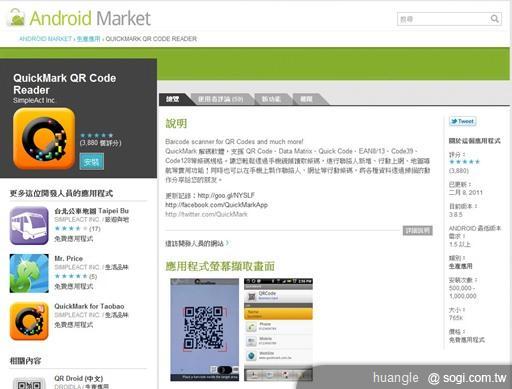Click the QUICKMARK QR CODE READER breadcrumb text
Screen dimensions: 512x389
(x=151, y=39)
